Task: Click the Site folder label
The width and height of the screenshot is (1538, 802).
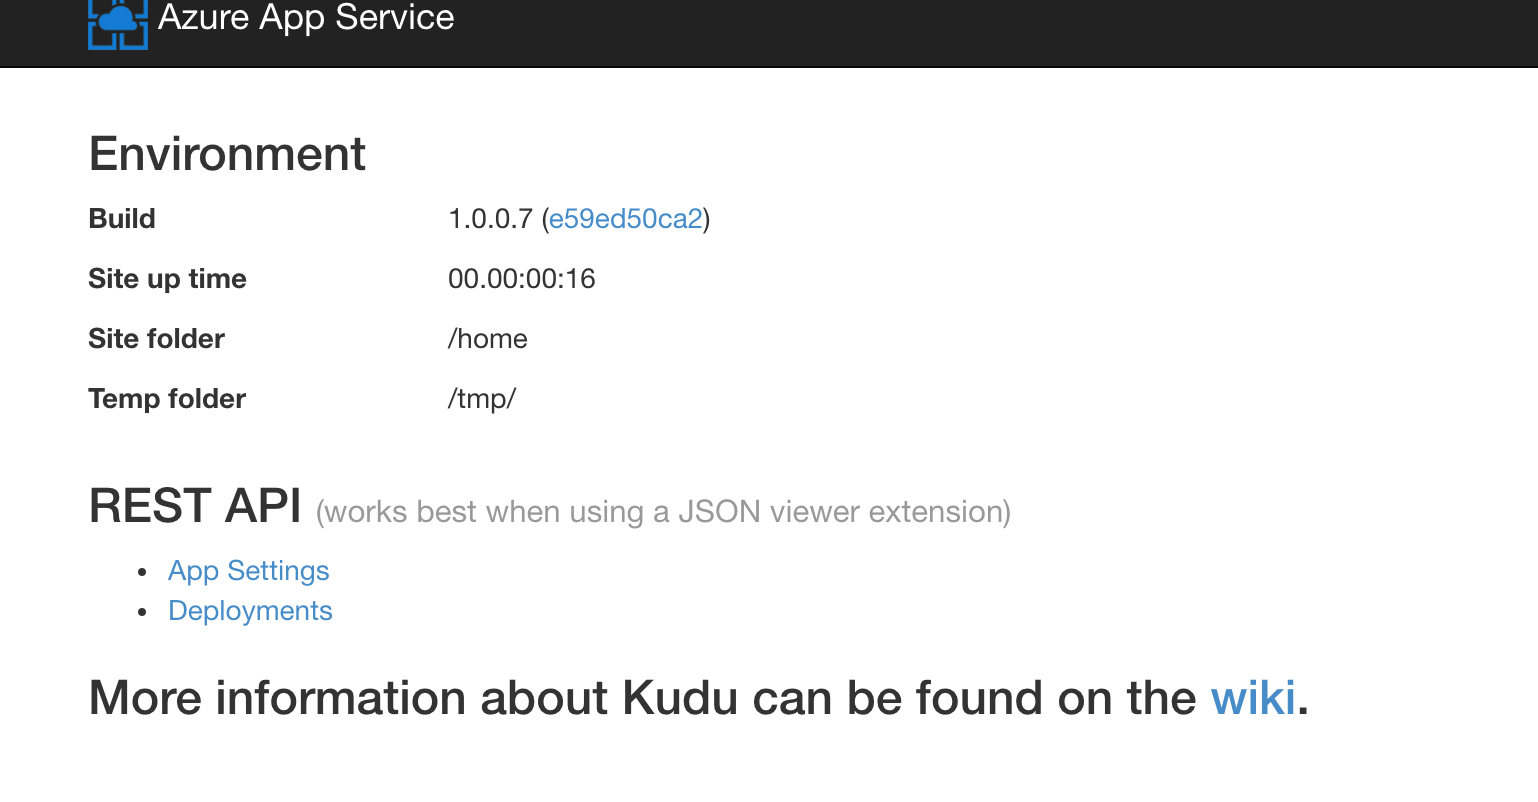Action: [x=156, y=339]
